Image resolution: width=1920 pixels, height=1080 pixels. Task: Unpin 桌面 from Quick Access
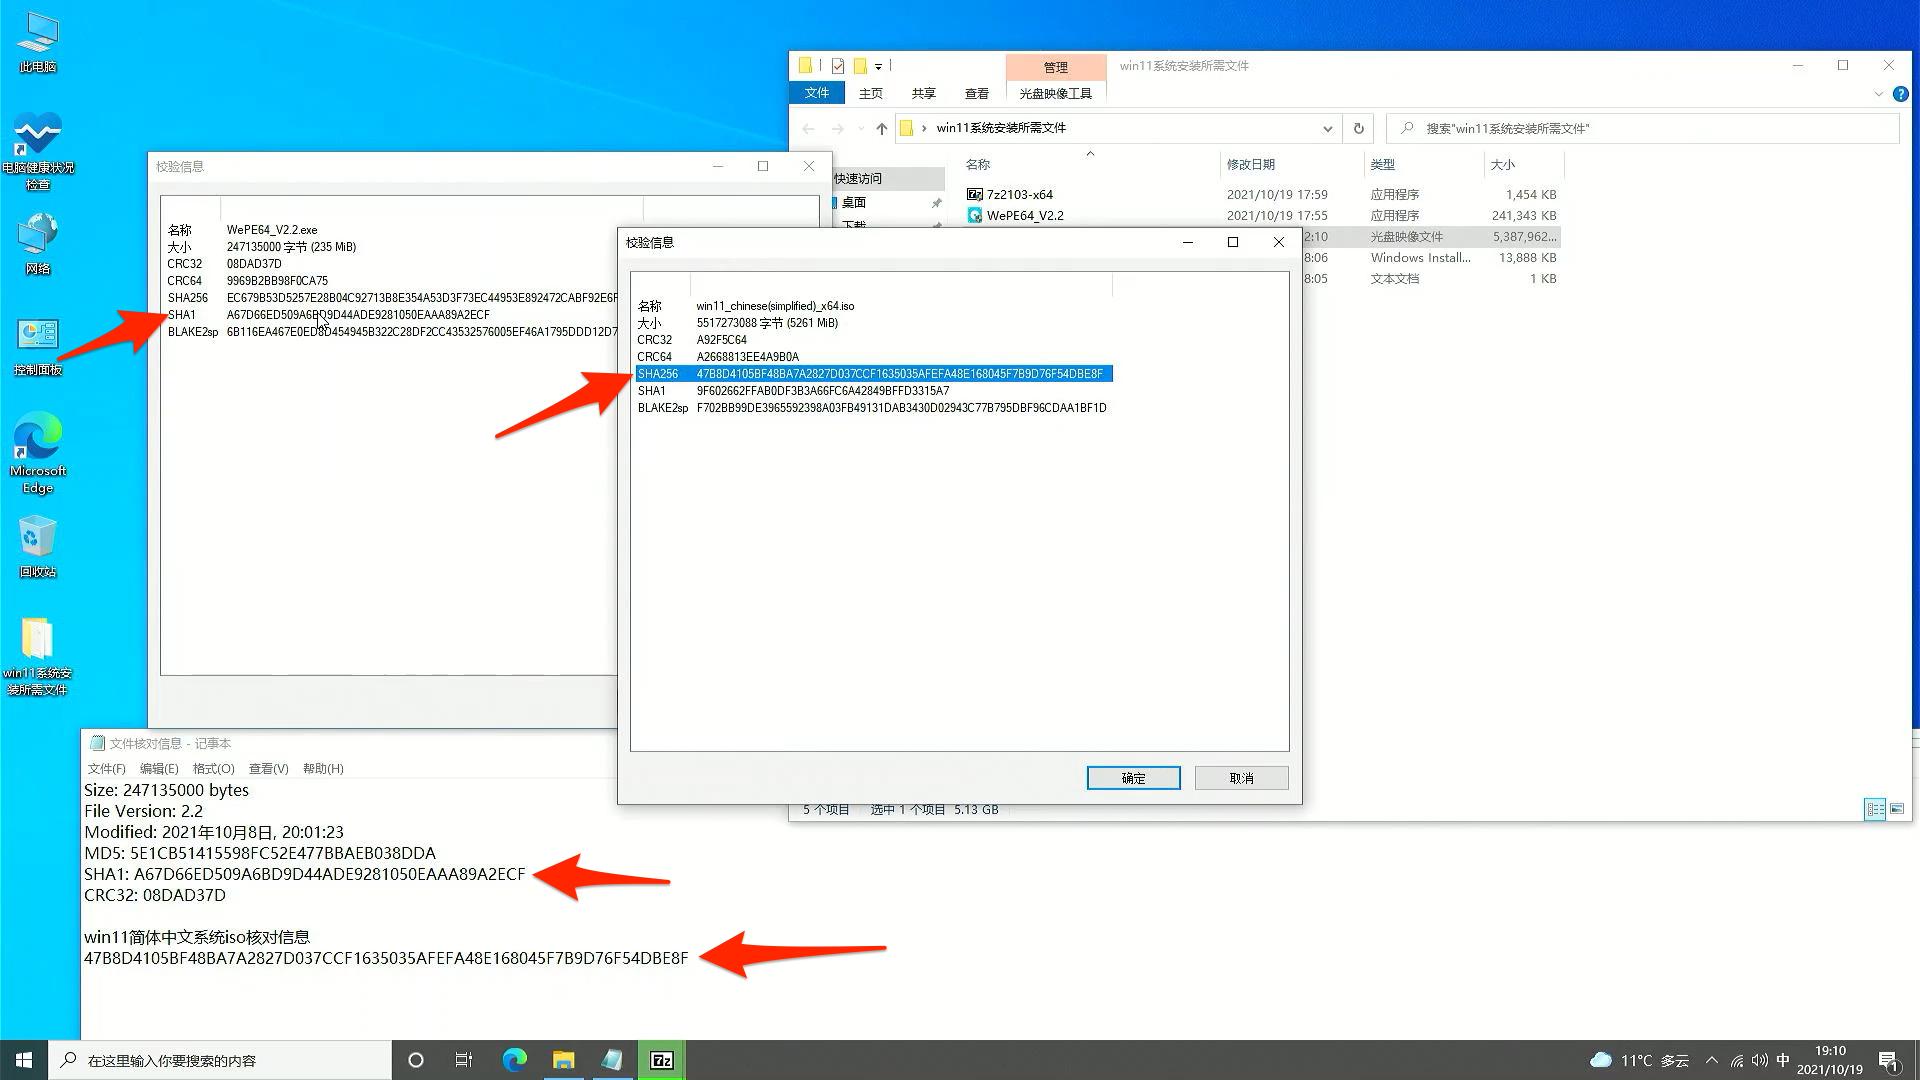pos(936,201)
